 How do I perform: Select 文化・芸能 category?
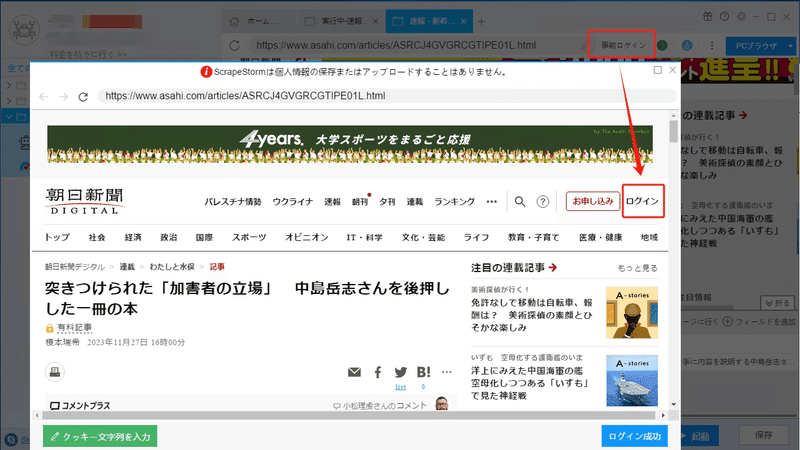tap(423, 237)
